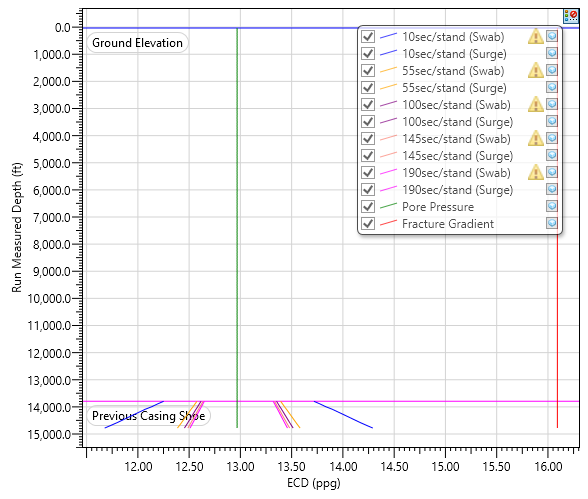This screenshot has width=588, height=499.
Task: Open the blue options icon for 100sec/stand (Surge)
Action: coord(552,121)
